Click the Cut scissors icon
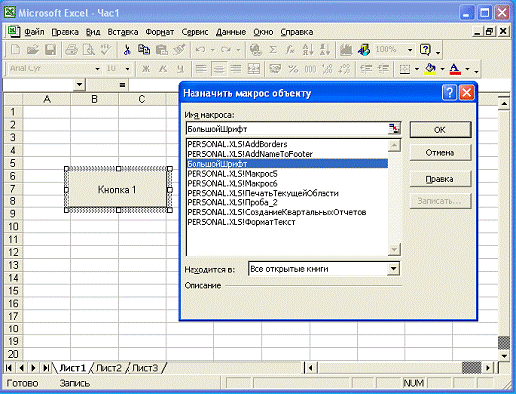Screen dimensions: 516x394 point(127,50)
